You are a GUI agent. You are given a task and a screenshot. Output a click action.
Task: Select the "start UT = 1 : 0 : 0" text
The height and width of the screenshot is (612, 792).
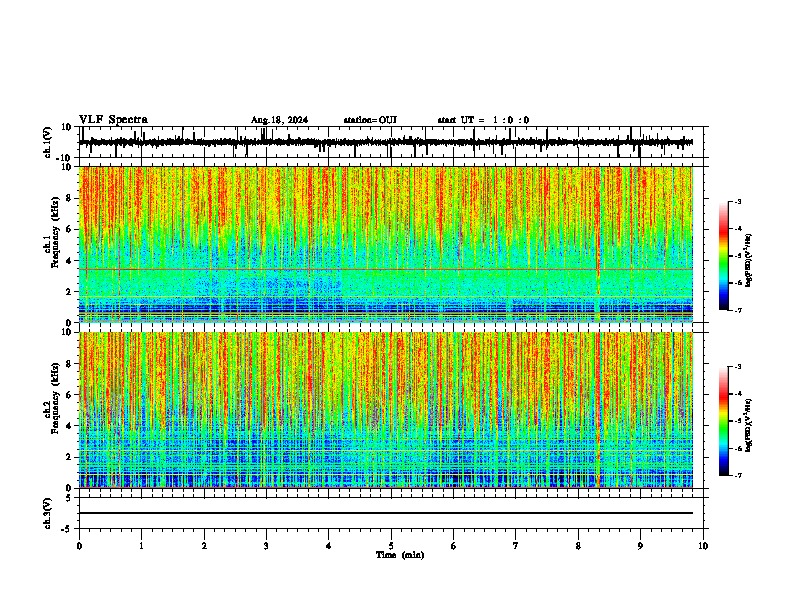[x=483, y=120]
